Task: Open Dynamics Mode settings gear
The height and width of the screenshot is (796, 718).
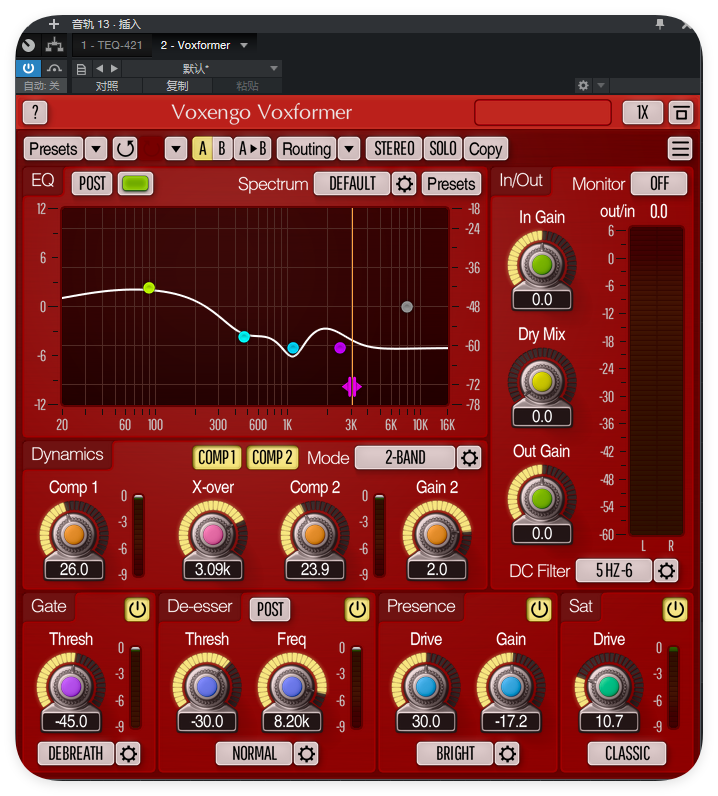Action: (469, 458)
